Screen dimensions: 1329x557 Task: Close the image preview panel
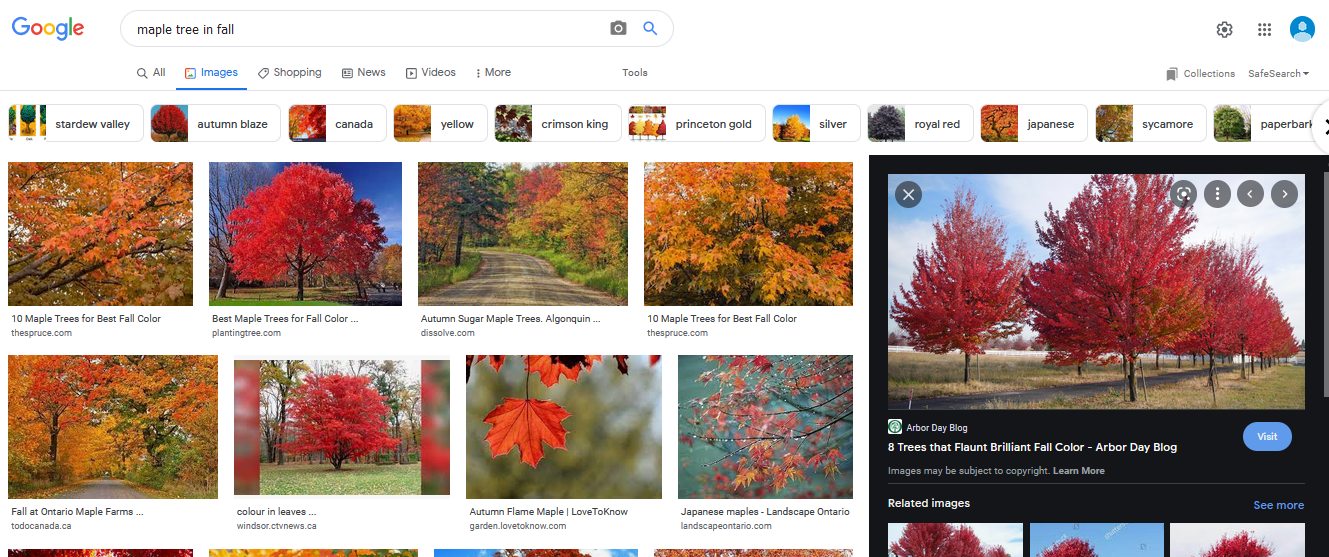coord(908,194)
